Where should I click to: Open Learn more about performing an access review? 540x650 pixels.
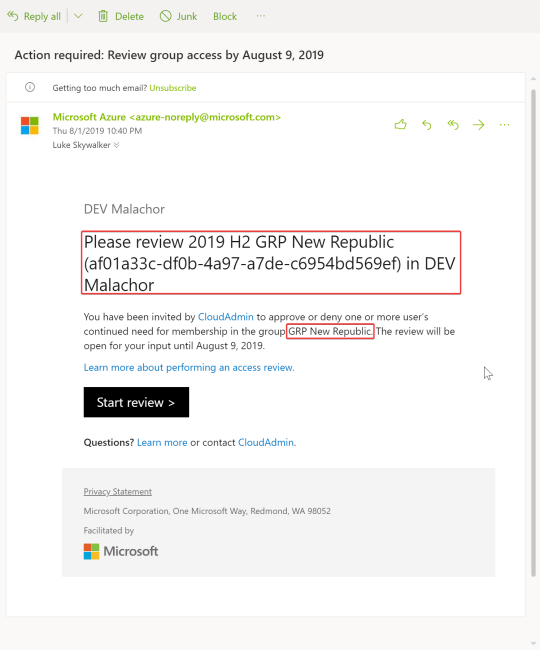[189, 367]
